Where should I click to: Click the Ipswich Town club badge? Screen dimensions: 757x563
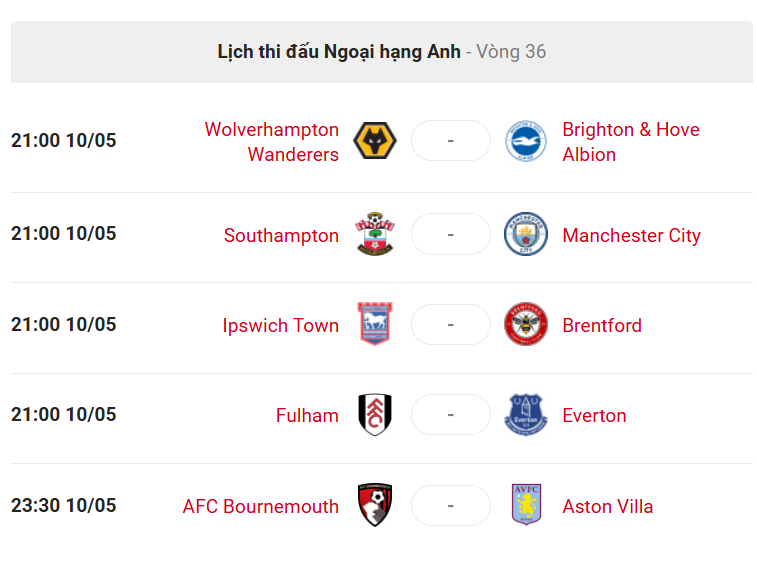375,324
